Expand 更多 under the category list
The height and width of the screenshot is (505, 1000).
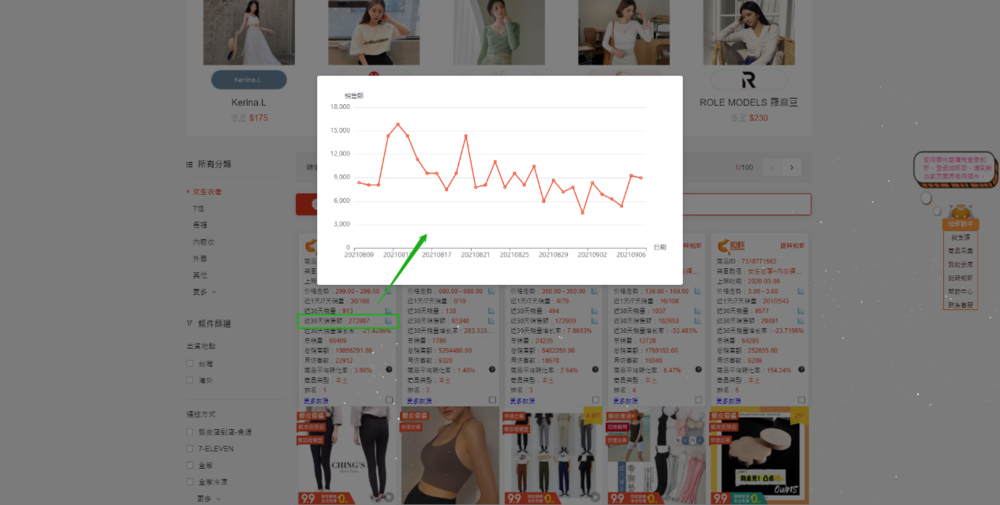tap(205, 292)
